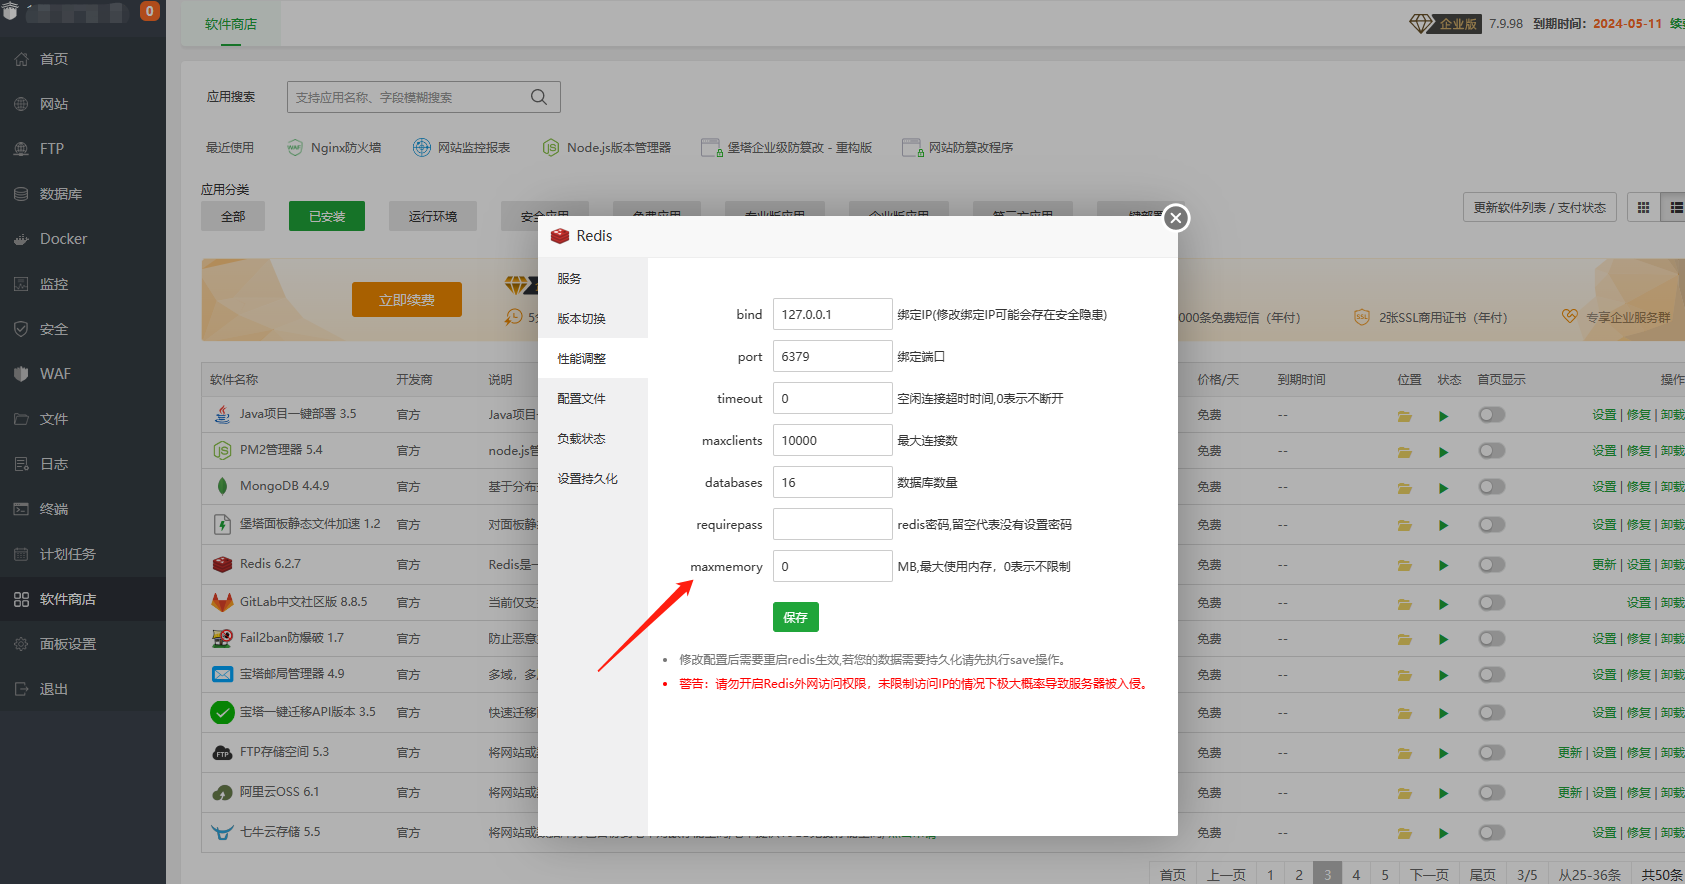This screenshot has height=884, width=1685.
Task: Select 服务 tab in Redis dialog
Action: coord(593,278)
